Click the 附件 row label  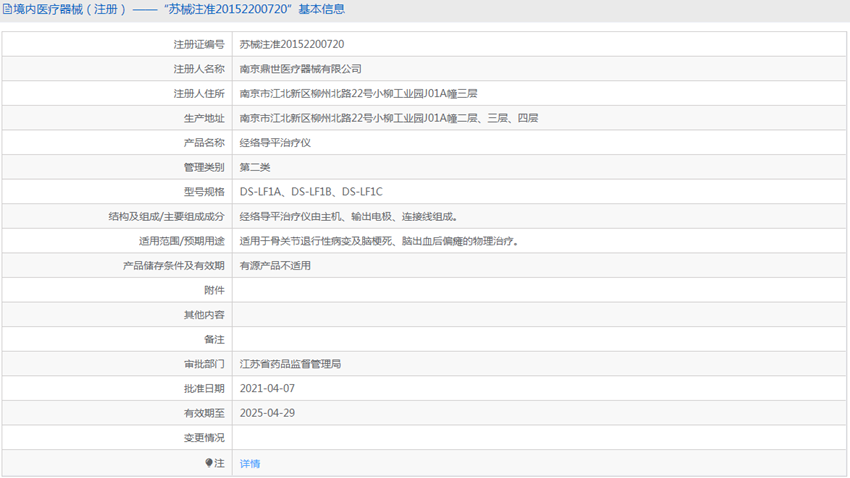click(x=214, y=290)
